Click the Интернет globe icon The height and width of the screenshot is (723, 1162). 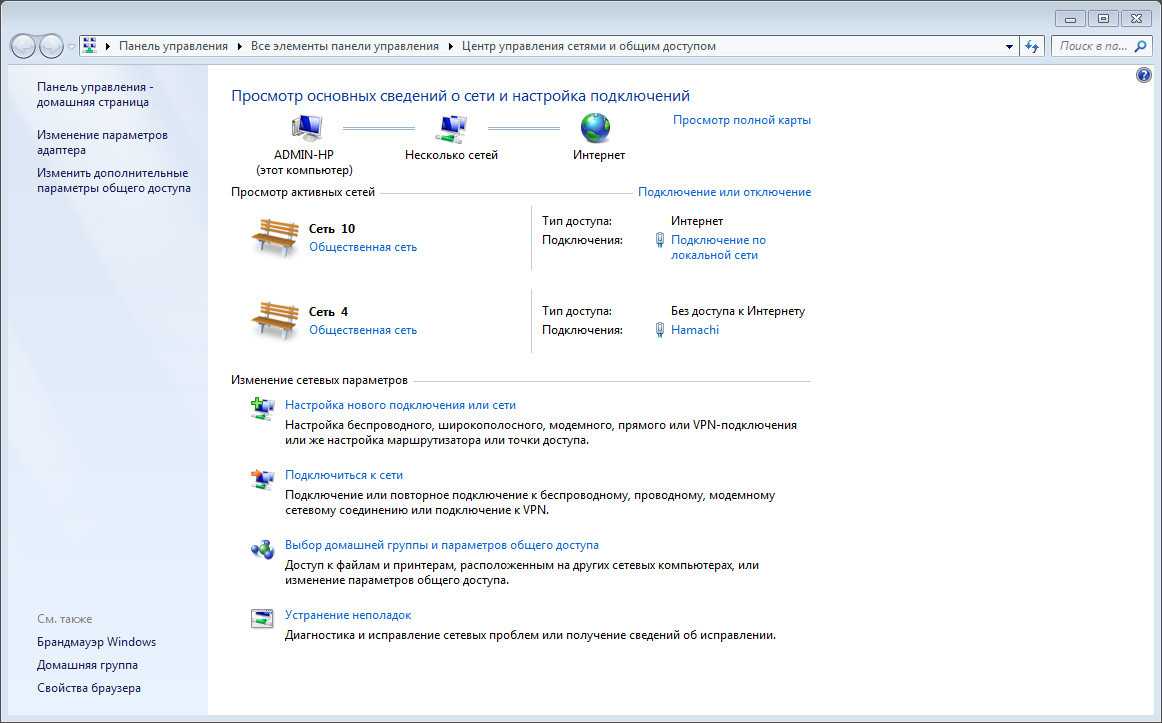595,128
